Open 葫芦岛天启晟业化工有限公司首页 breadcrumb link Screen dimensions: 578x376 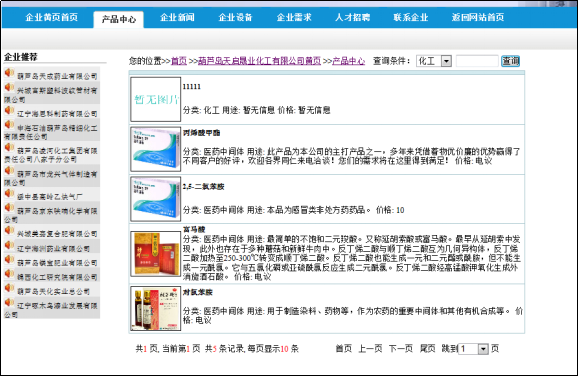point(260,61)
